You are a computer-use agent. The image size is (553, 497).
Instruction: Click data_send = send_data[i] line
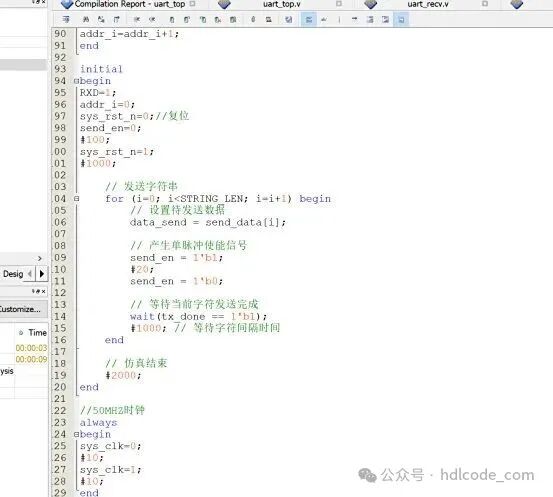208,223
